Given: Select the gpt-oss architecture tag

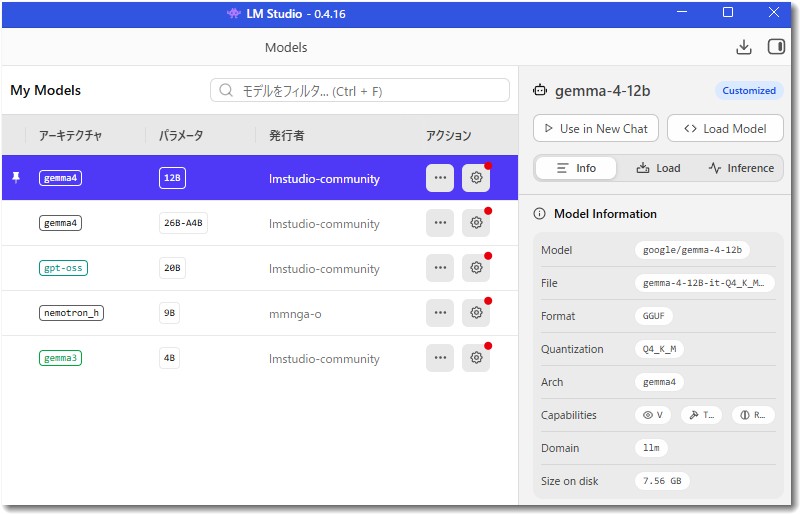Looking at the screenshot, I should [63, 268].
